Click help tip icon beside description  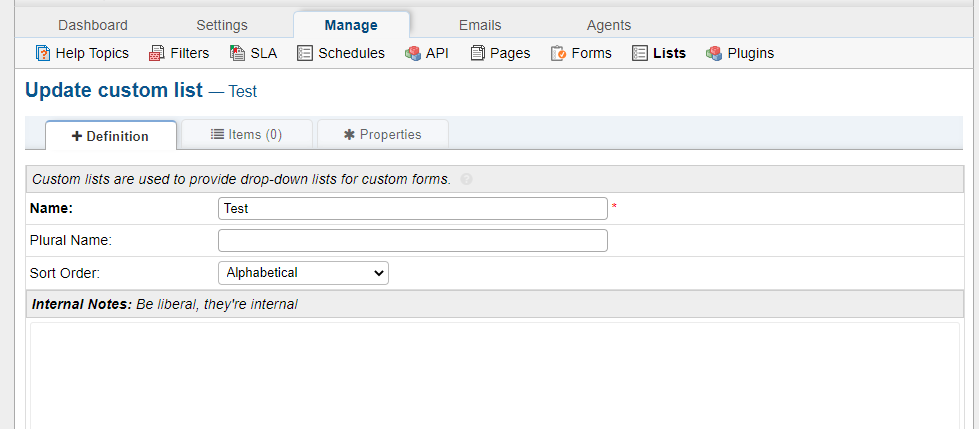(x=466, y=179)
